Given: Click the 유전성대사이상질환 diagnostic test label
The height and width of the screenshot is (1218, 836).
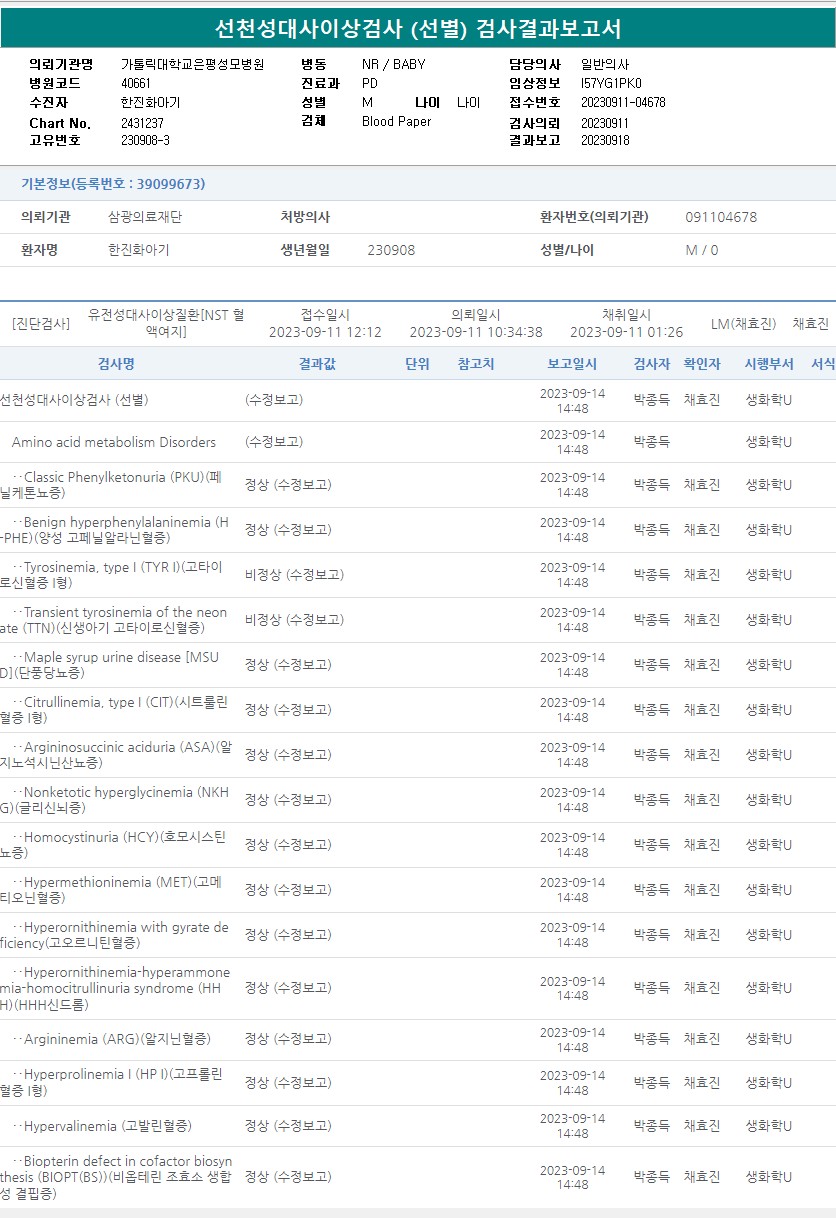Looking at the screenshot, I should (166, 323).
